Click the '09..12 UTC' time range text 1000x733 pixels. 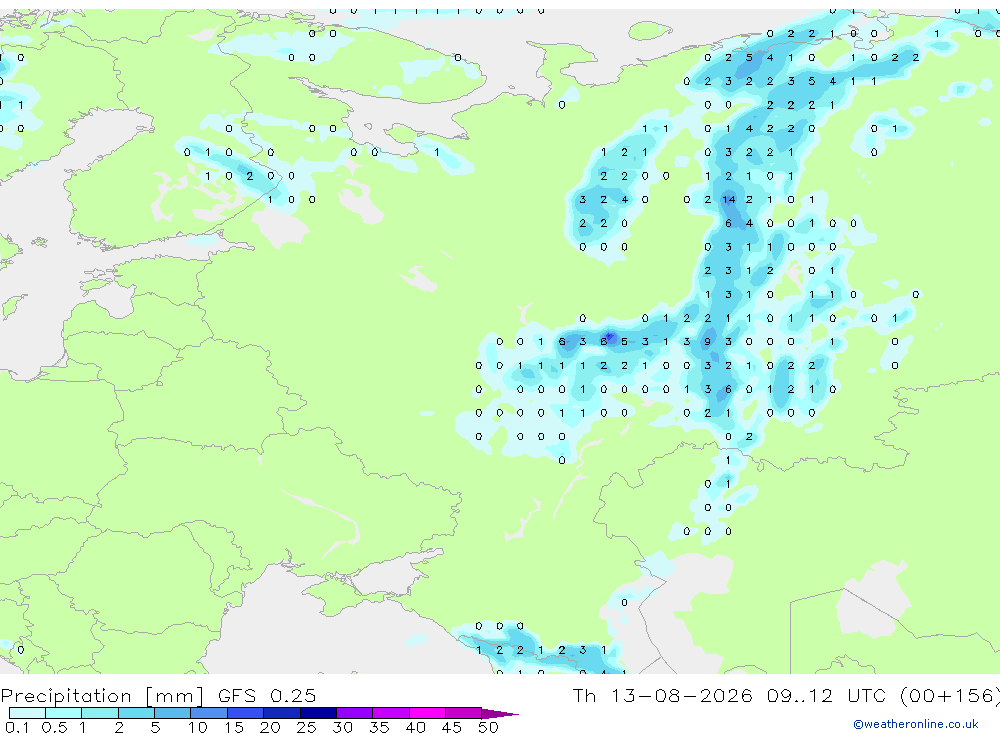pyautogui.click(x=826, y=695)
